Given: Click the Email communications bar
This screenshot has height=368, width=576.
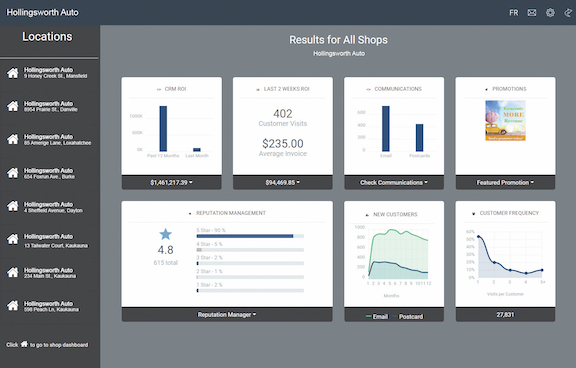Looking at the screenshot, I should pyautogui.click(x=386, y=129).
